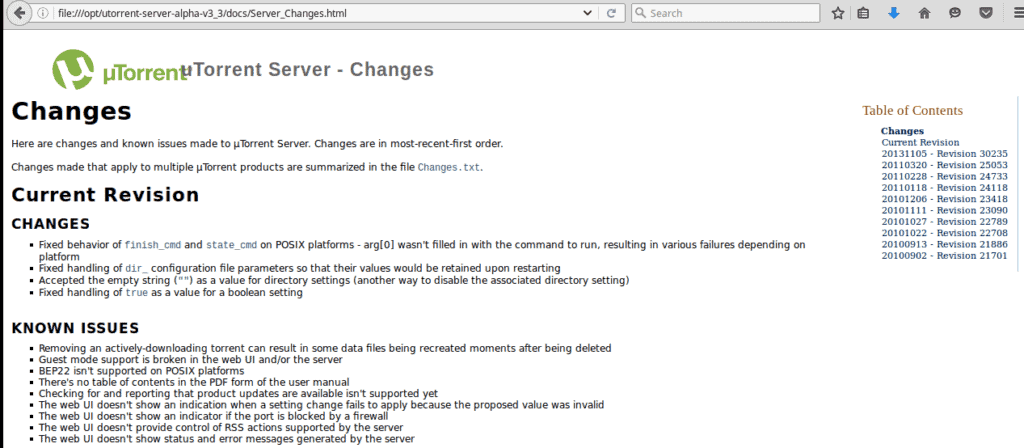Viewport: 1024px width, 448px height.
Task: Click the 'setting change fails to apply' bullet
Action: (321, 405)
